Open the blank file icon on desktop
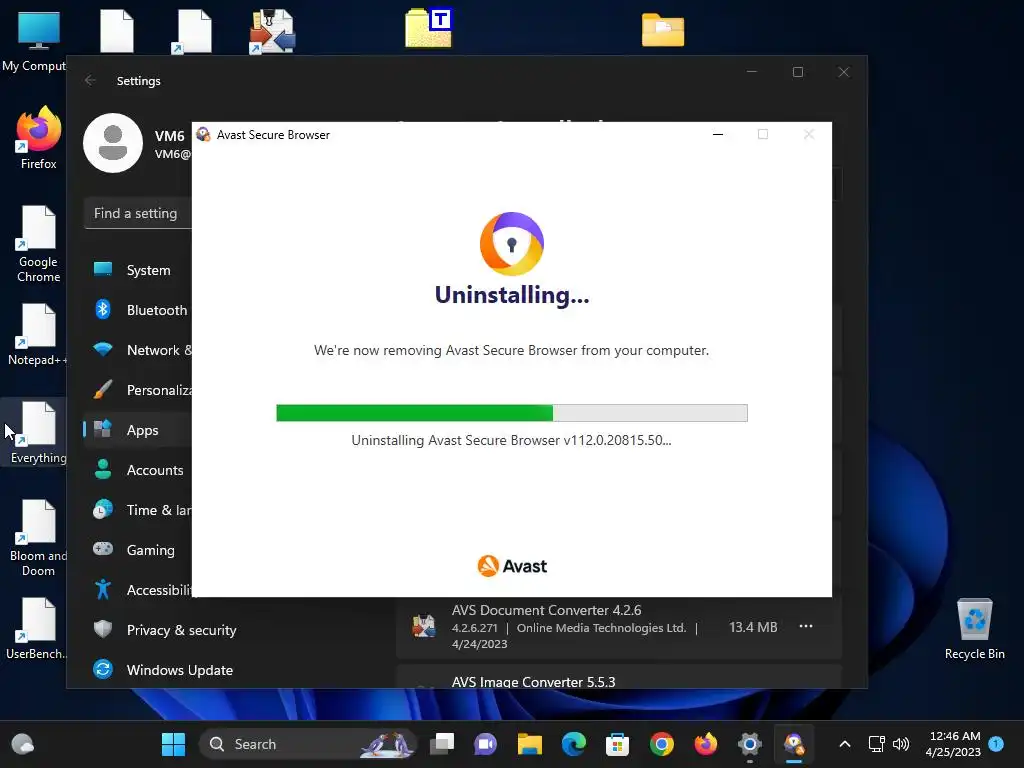Image resolution: width=1024 pixels, height=768 pixels. (x=116, y=31)
